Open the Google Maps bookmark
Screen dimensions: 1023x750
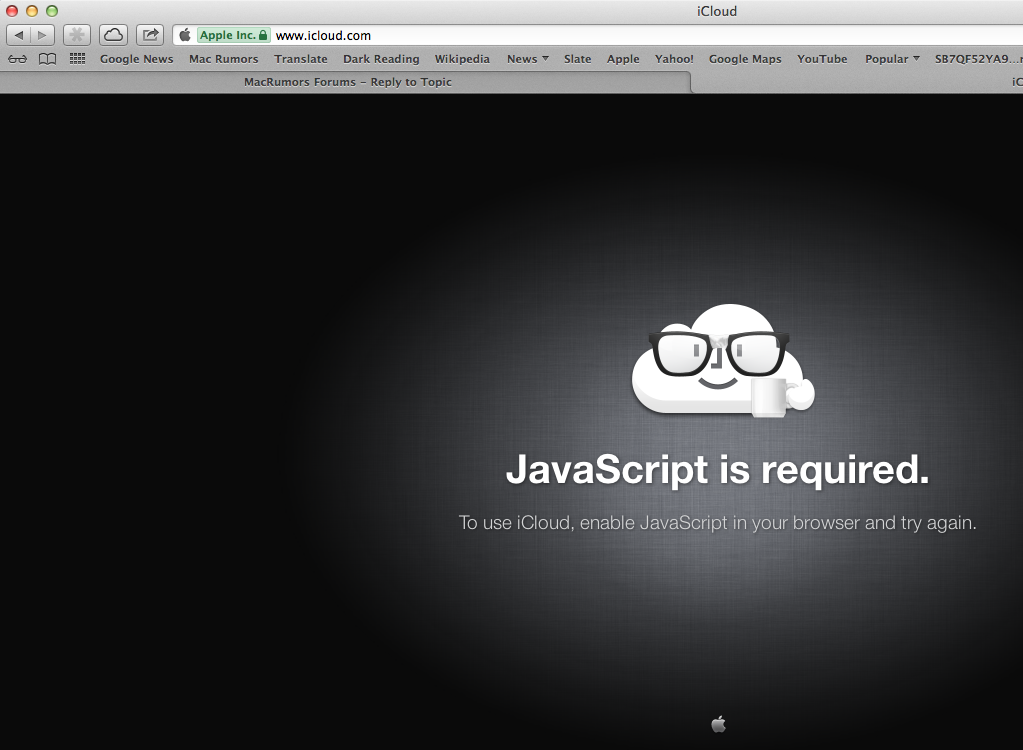coord(745,59)
